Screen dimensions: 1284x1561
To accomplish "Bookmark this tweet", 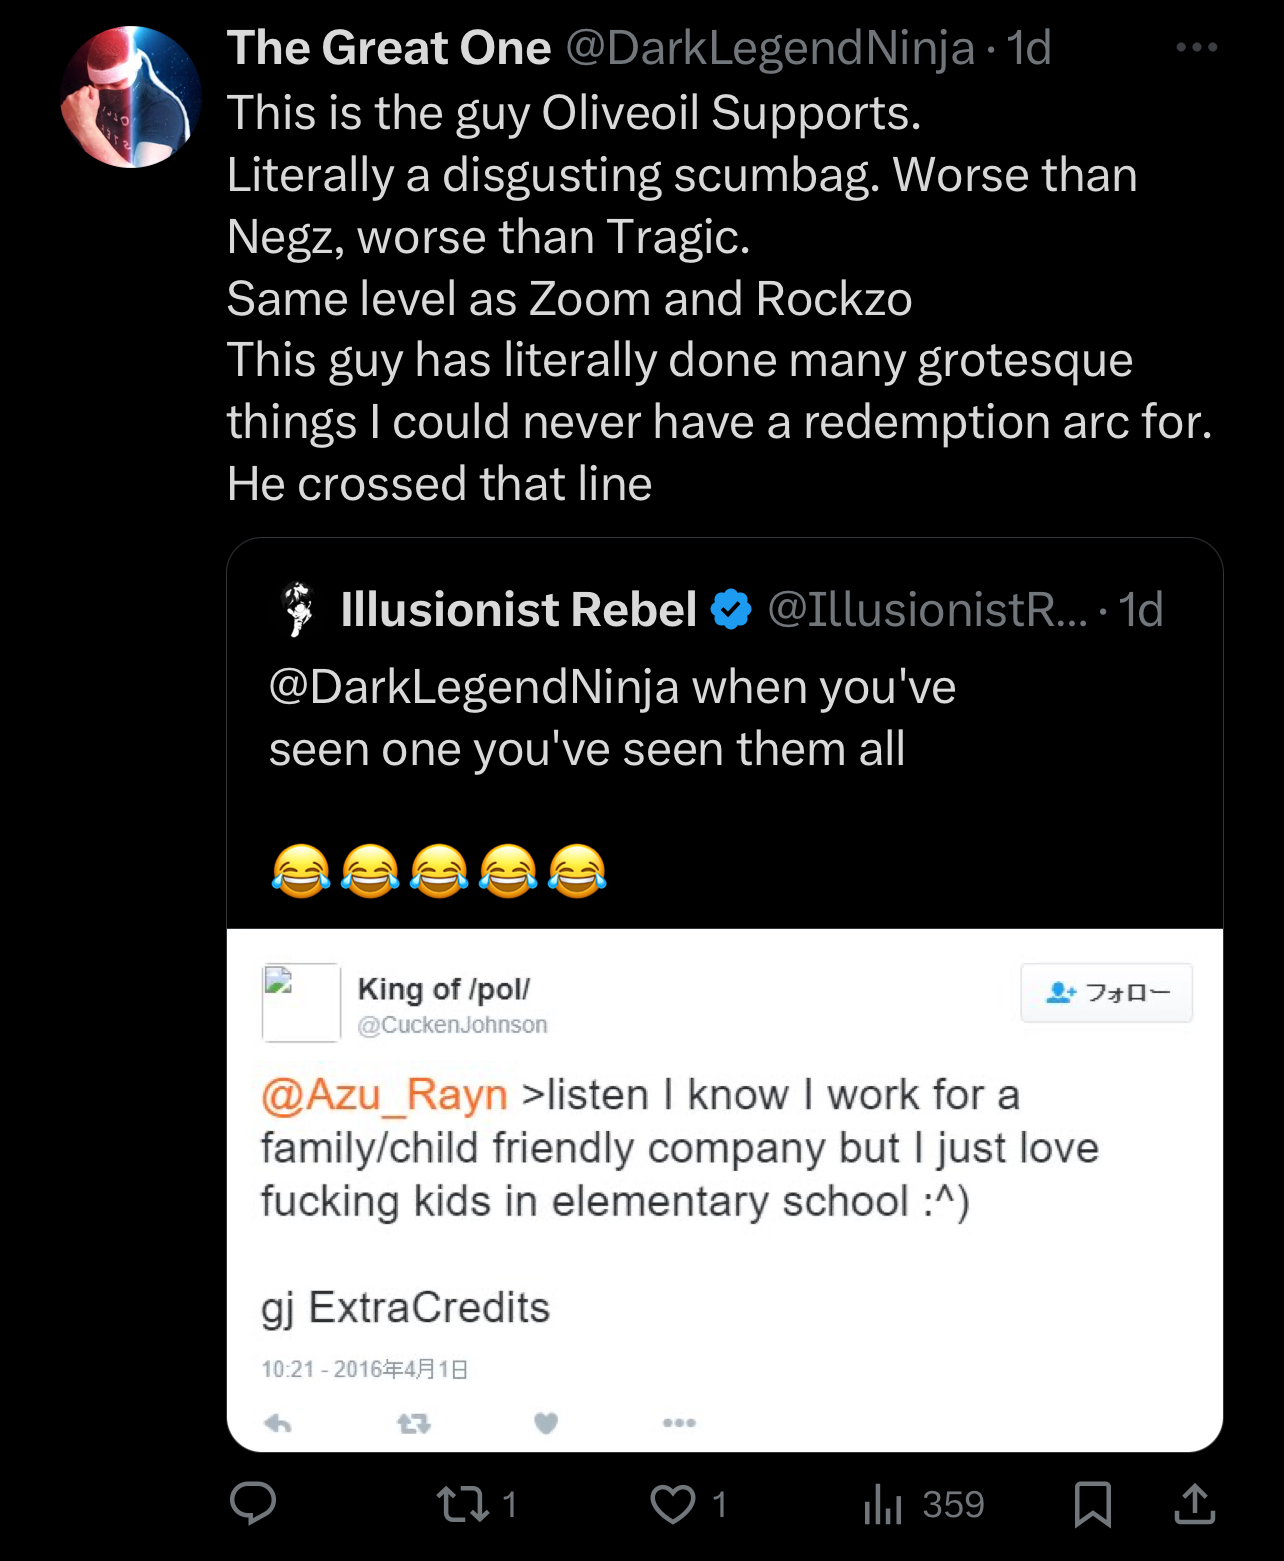I will tap(1092, 1504).
